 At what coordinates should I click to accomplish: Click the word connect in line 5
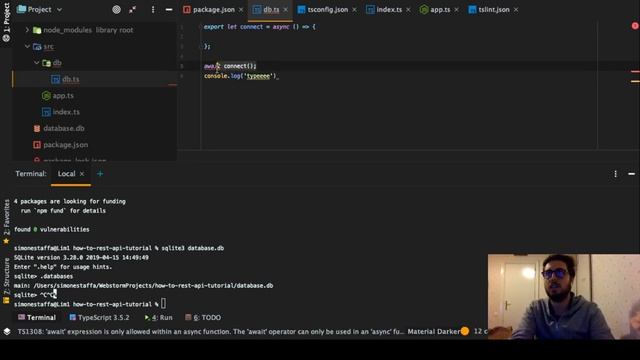235,66
